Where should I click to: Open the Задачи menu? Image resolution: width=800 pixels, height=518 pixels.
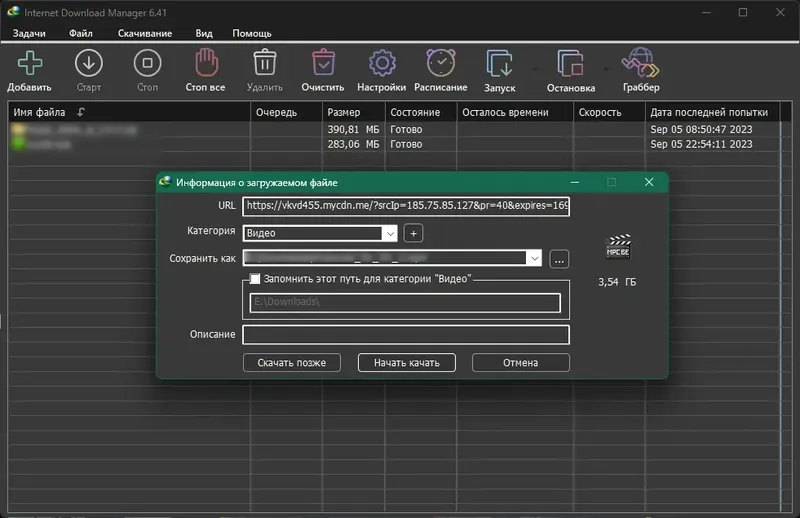pos(29,33)
